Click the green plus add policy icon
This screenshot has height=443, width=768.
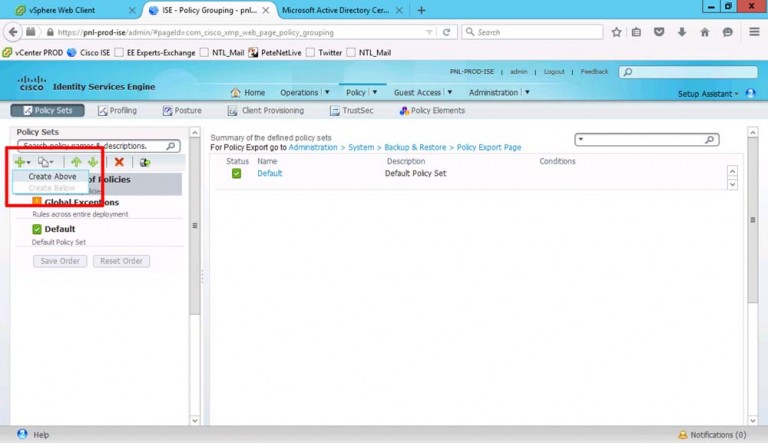20,162
